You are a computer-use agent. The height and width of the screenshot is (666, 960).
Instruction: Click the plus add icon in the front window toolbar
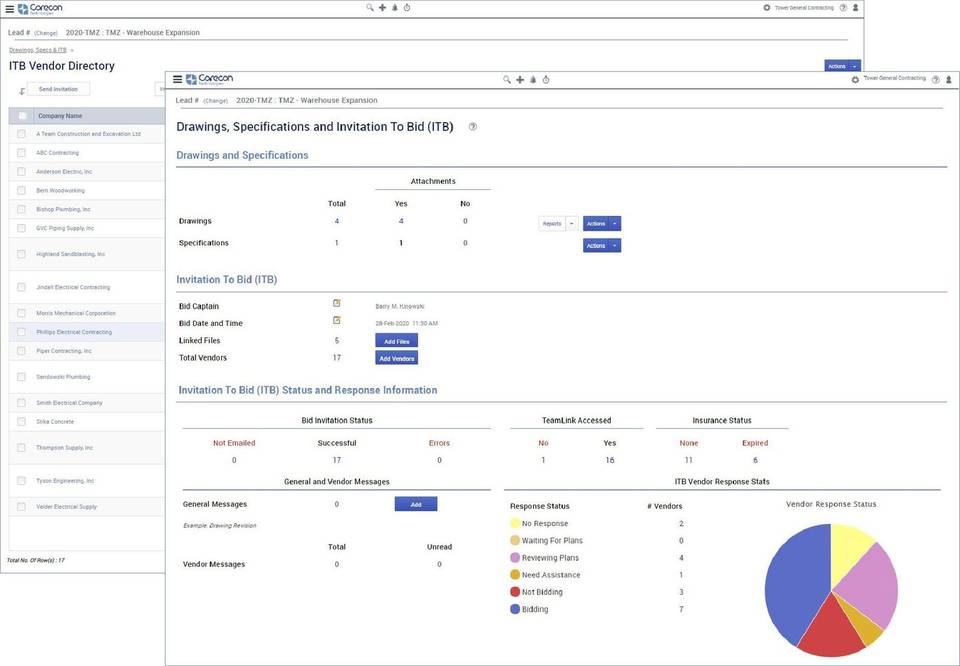click(x=520, y=79)
